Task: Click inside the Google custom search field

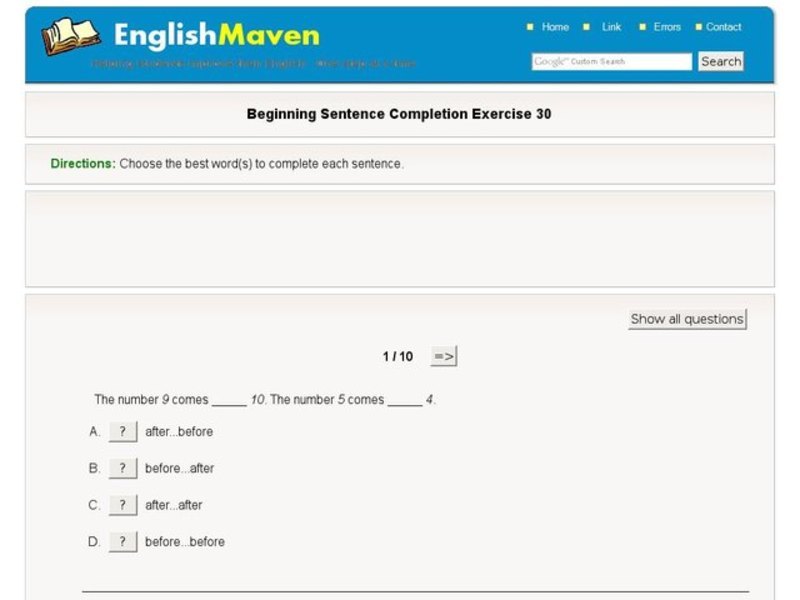Action: click(x=610, y=61)
